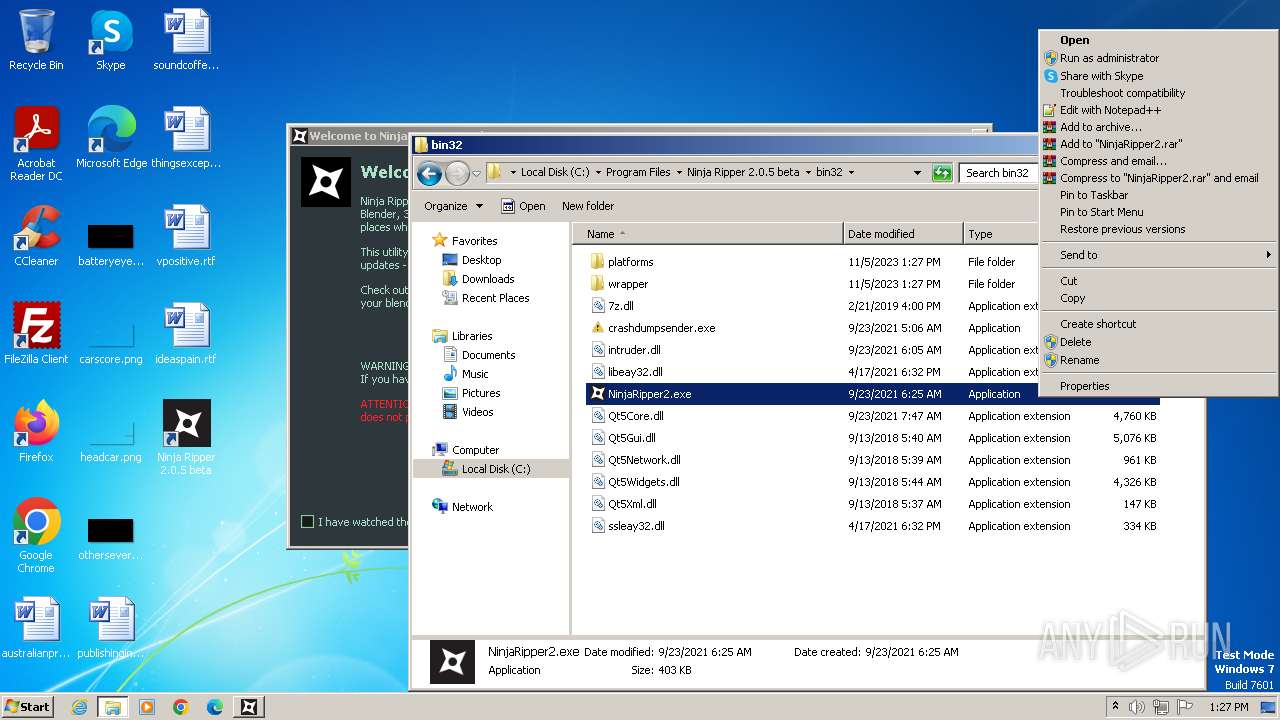Choose Run as administrator from context menu
Viewport: 1280px width, 720px height.
tap(1158, 58)
